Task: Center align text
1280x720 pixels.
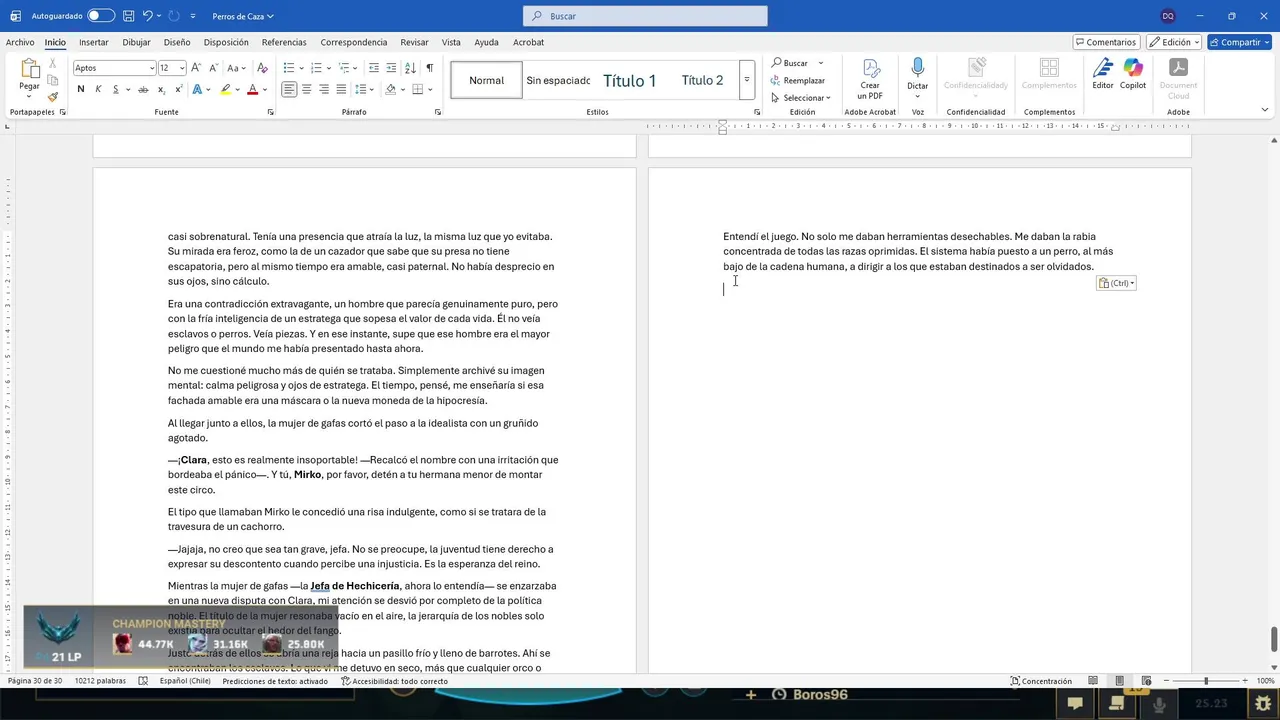Action: tap(307, 89)
